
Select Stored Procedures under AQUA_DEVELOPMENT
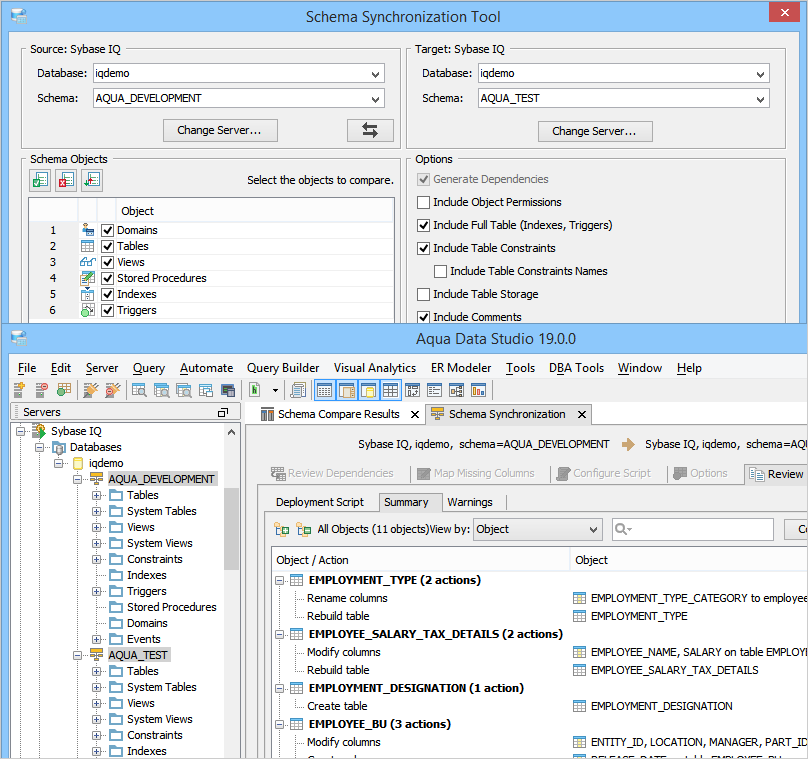pos(171,607)
